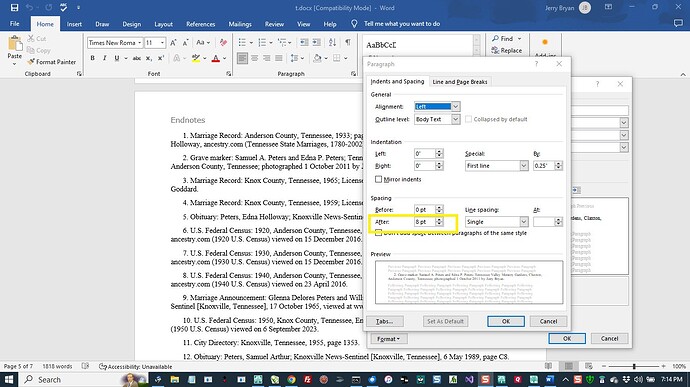Viewport: 690px width, 387px height.
Task: Open the Change Case dropdown
Action: [x=203, y=43]
